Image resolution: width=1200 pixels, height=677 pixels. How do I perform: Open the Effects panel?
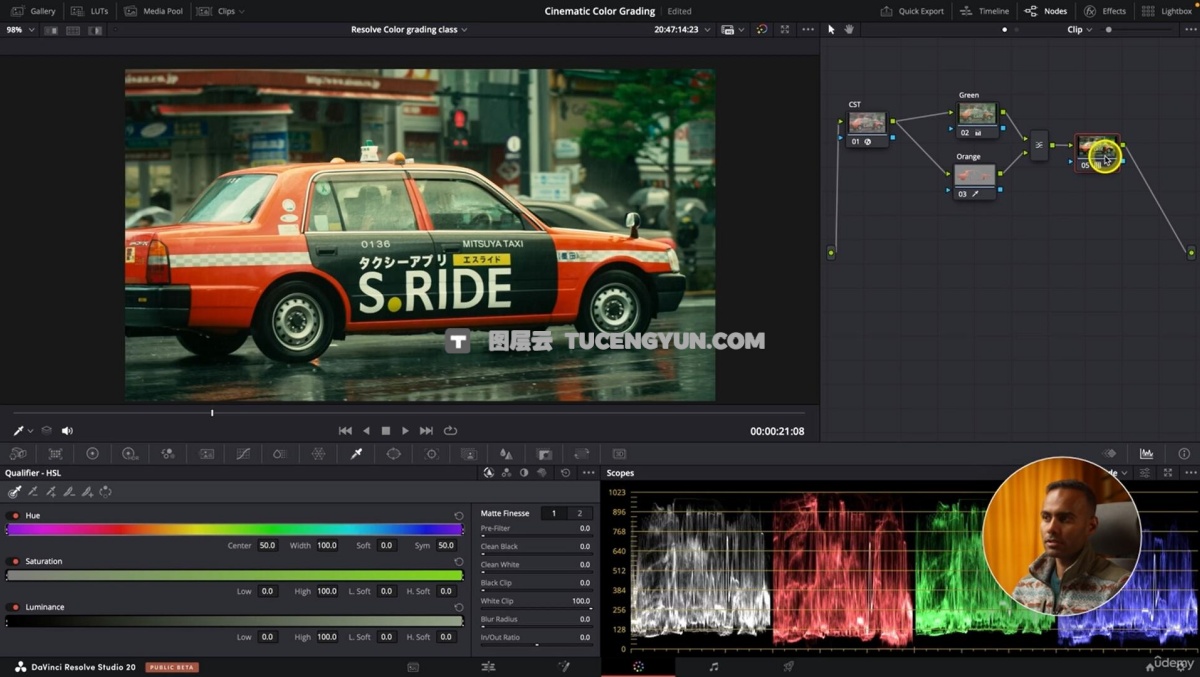tap(1105, 11)
